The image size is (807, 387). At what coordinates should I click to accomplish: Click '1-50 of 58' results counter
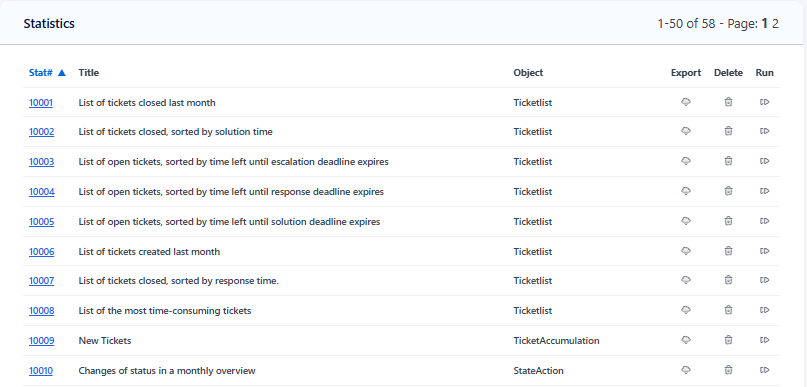(687, 24)
